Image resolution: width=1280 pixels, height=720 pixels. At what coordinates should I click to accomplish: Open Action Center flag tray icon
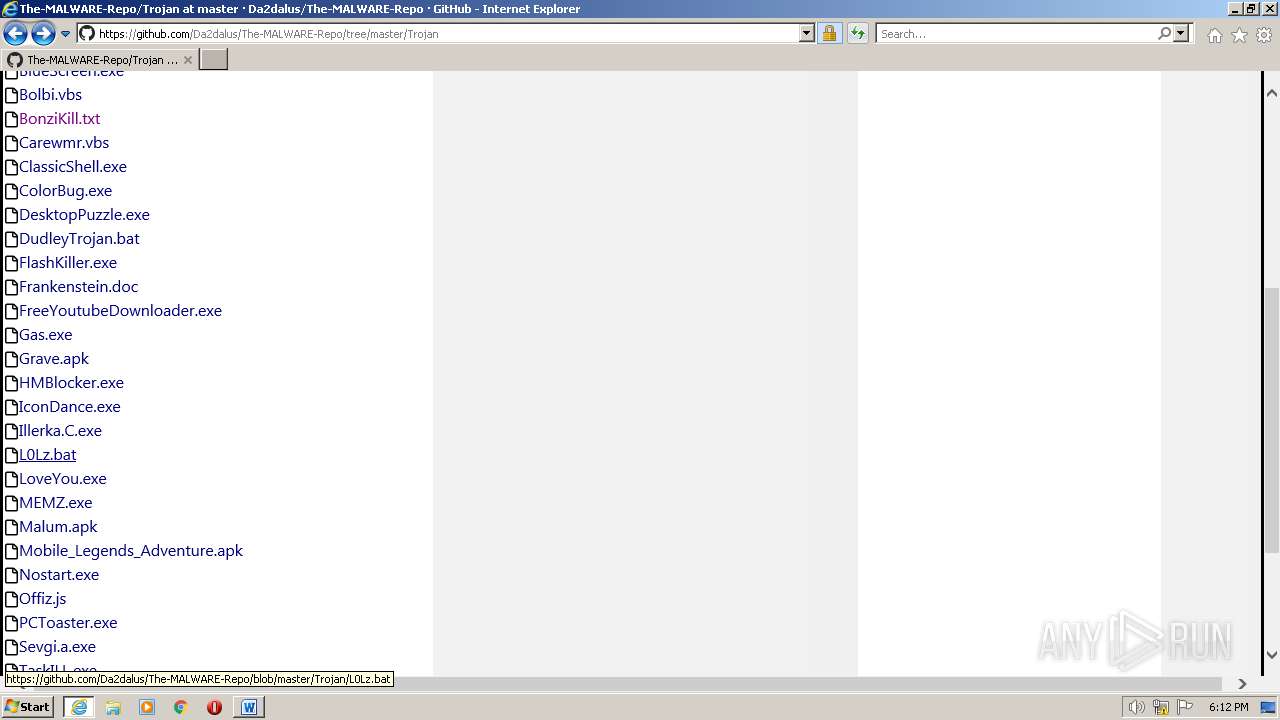(1185, 708)
